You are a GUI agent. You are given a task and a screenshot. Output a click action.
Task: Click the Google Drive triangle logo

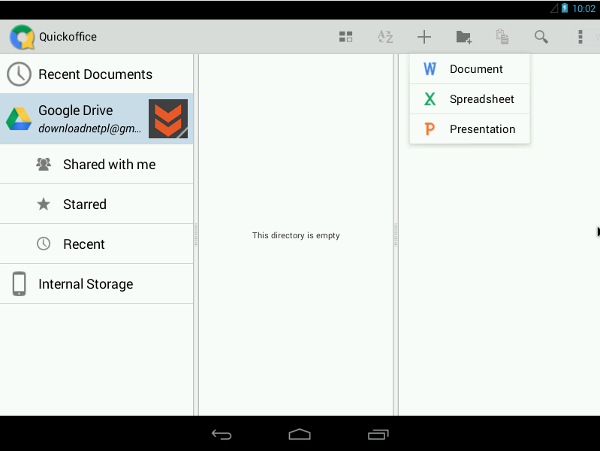click(19, 119)
